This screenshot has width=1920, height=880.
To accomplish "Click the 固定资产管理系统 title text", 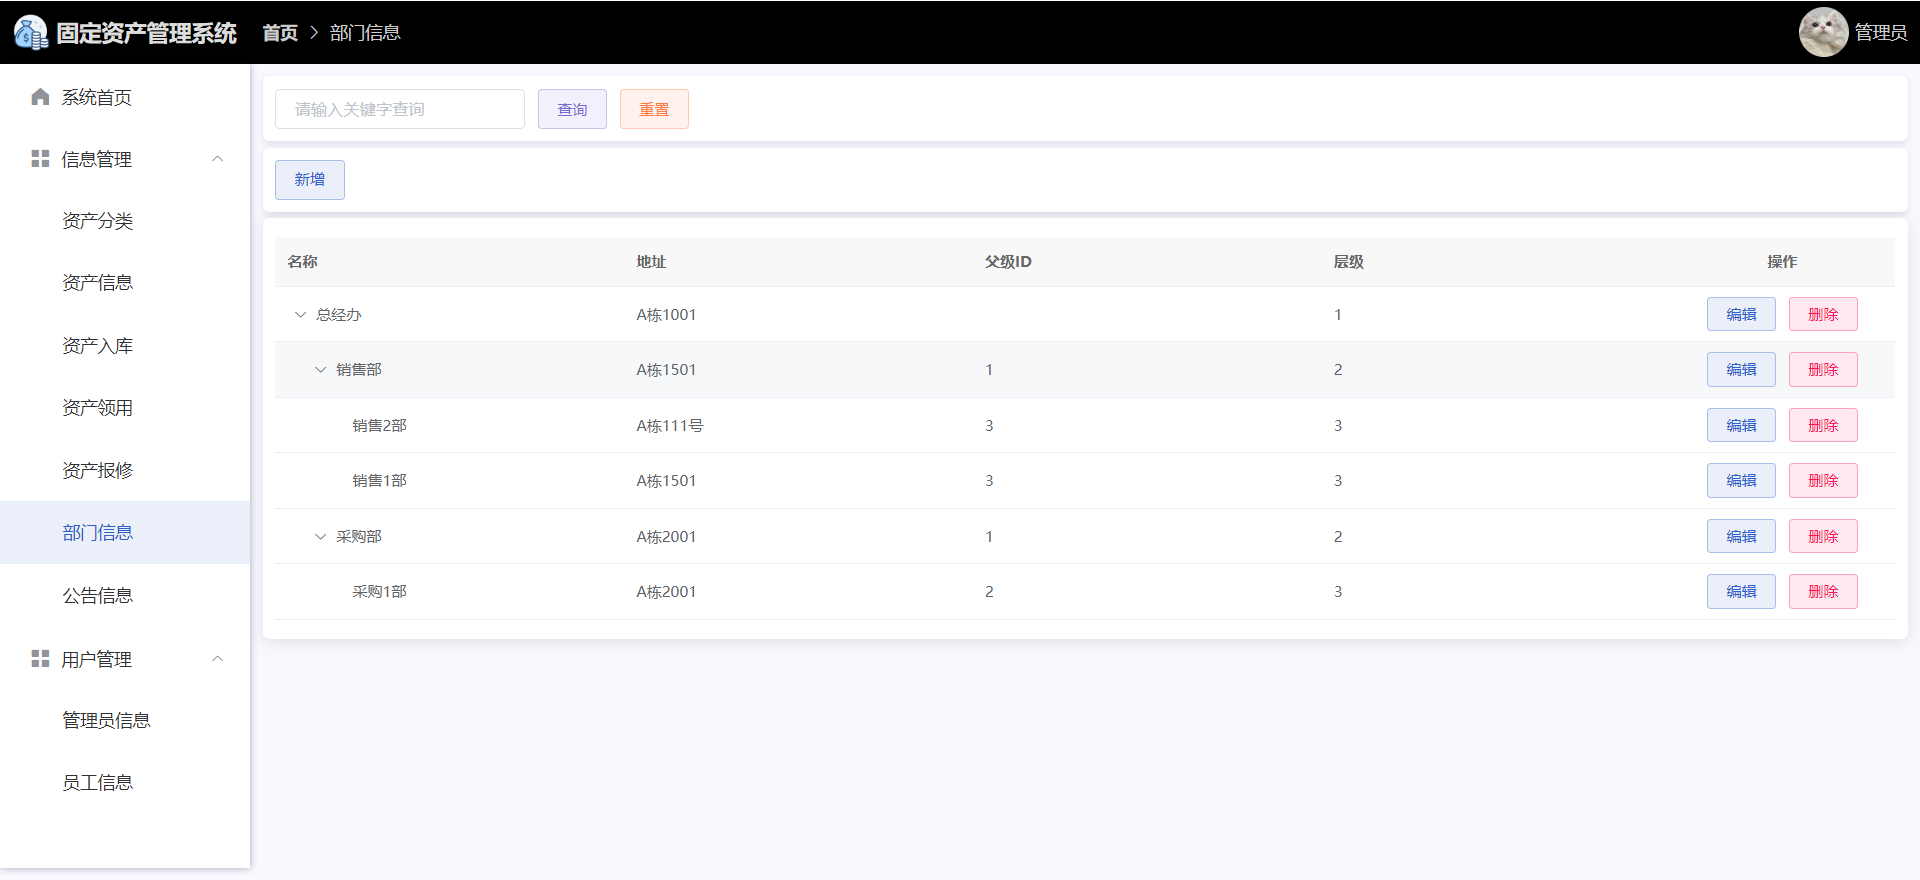I will pos(146,33).
